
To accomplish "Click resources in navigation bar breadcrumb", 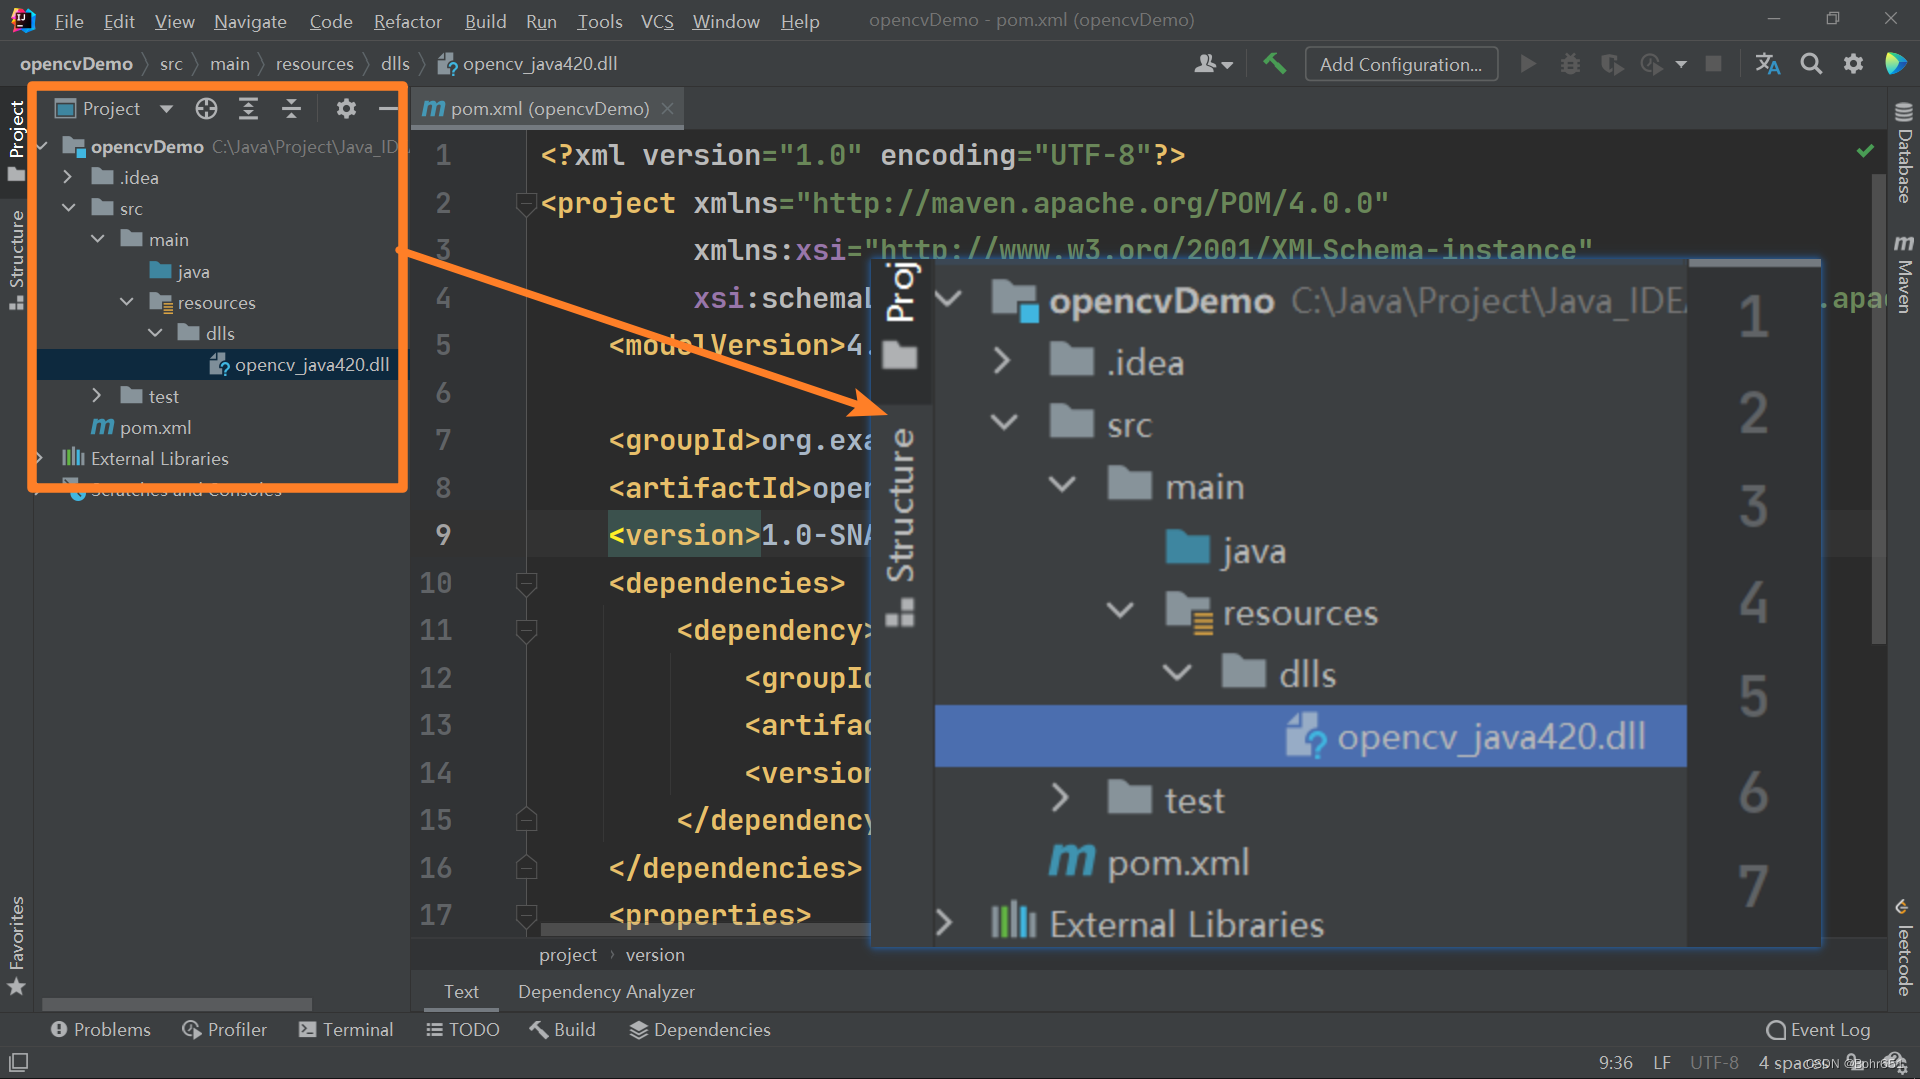I will (314, 64).
